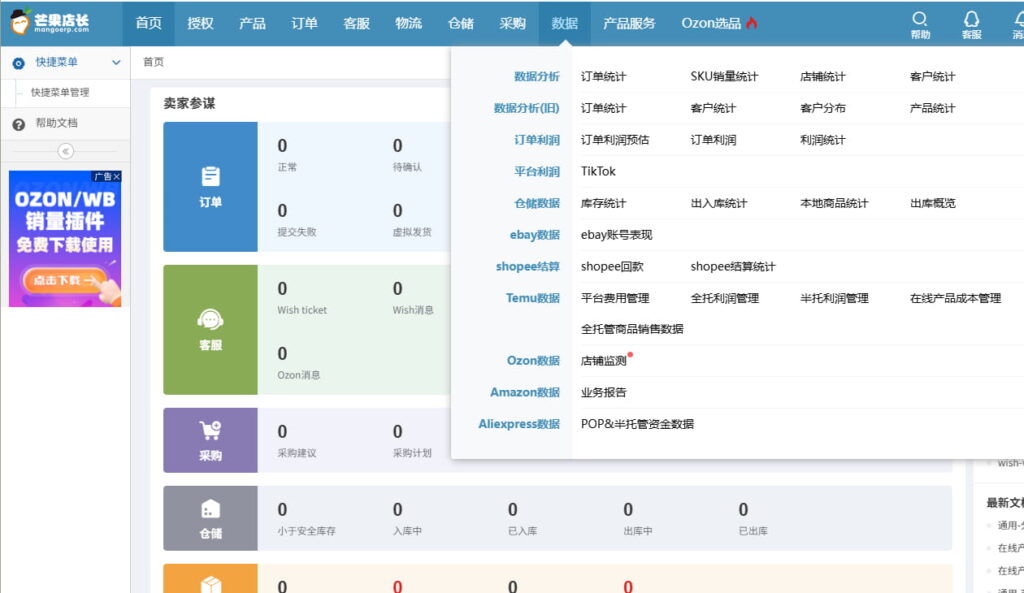Image resolution: width=1024 pixels, height=593 pixels.
Task: Open the Ozon选品 menu
Action: 719,23
